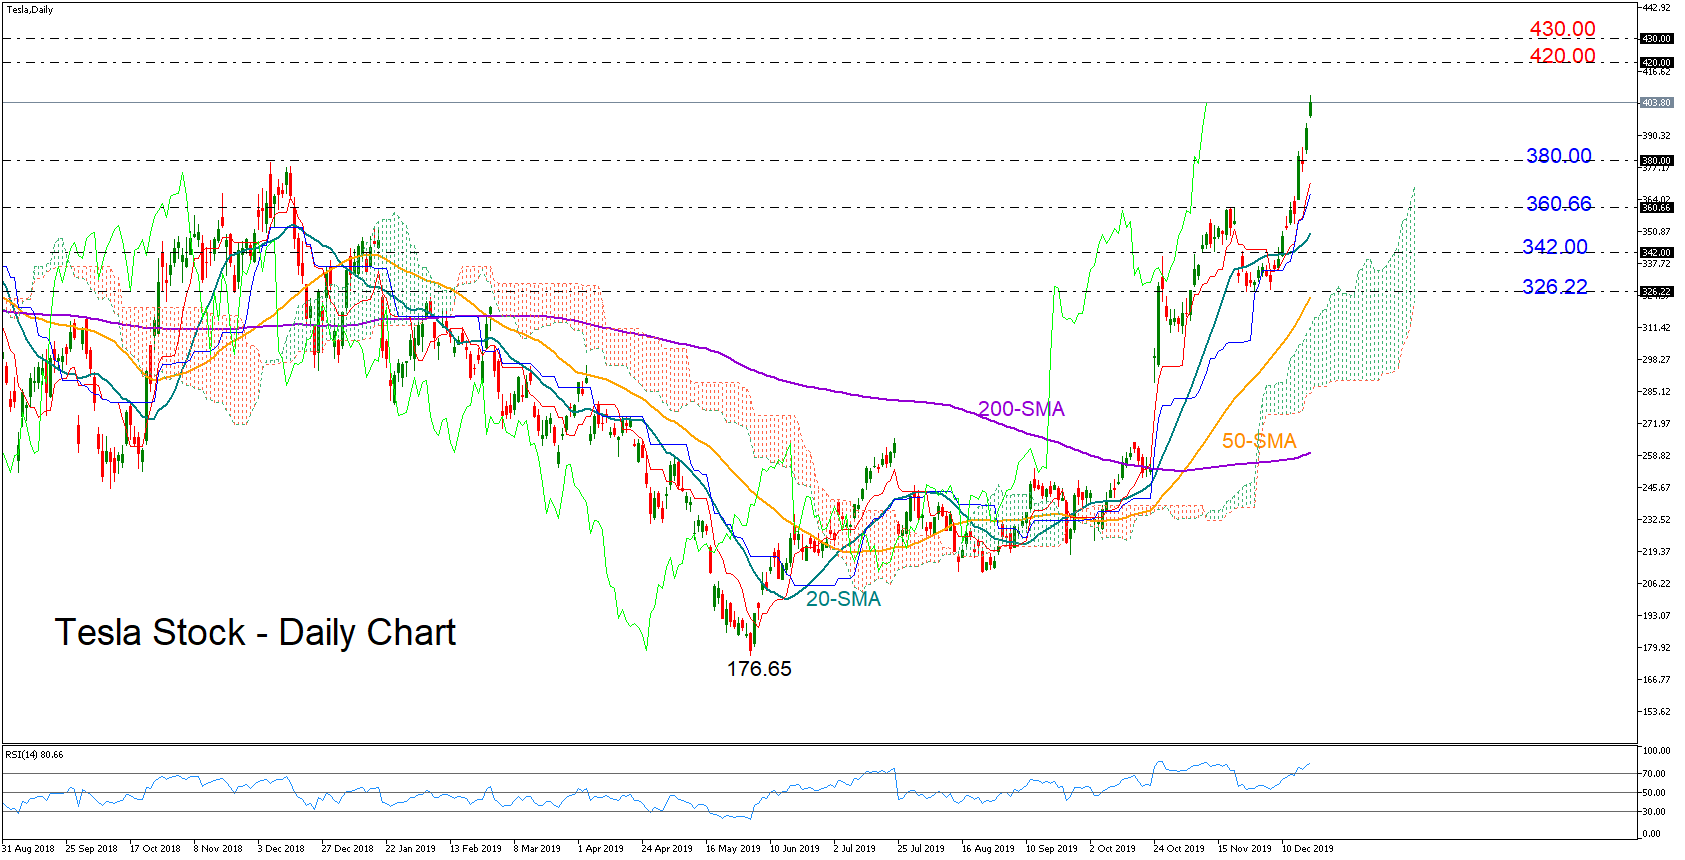Select the "22 Jan 2019" date label

click(410, 849)
